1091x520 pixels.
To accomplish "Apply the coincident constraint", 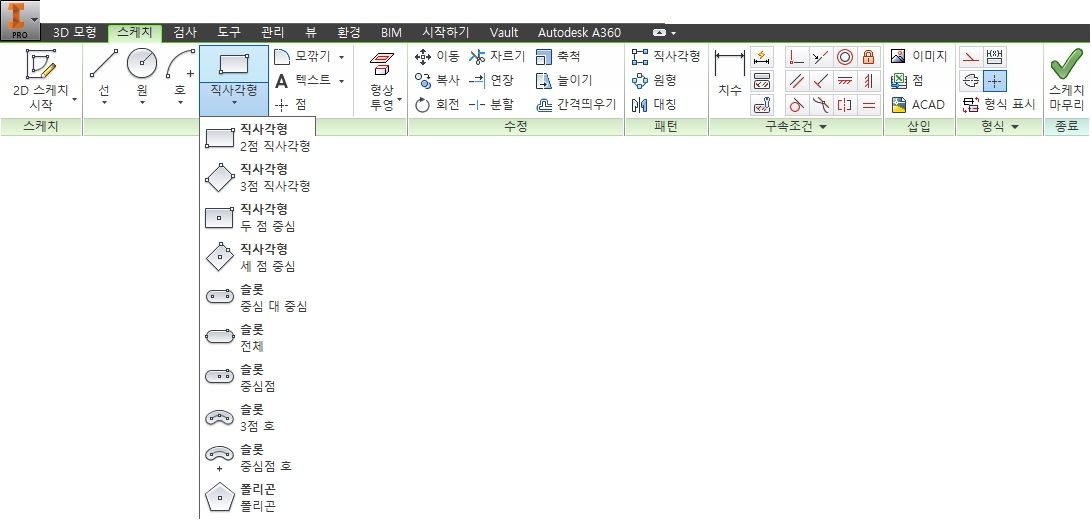I will (797, 57).
